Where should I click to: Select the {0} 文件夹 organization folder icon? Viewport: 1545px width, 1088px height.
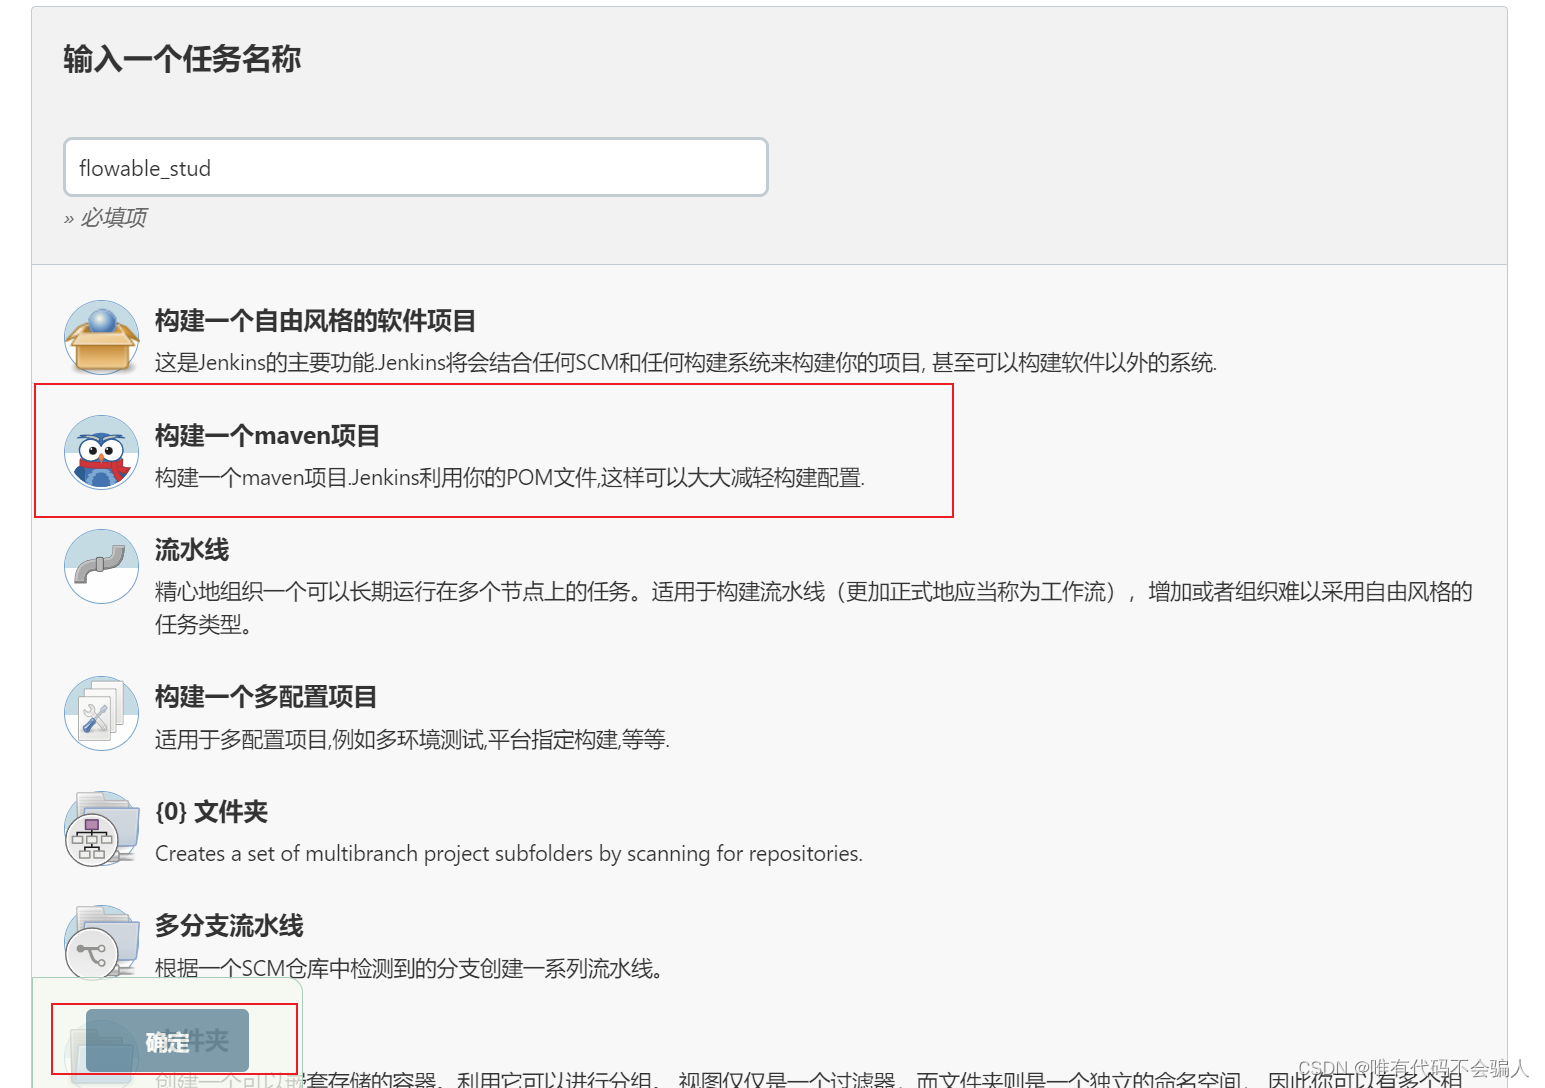(x=101, y=829)
